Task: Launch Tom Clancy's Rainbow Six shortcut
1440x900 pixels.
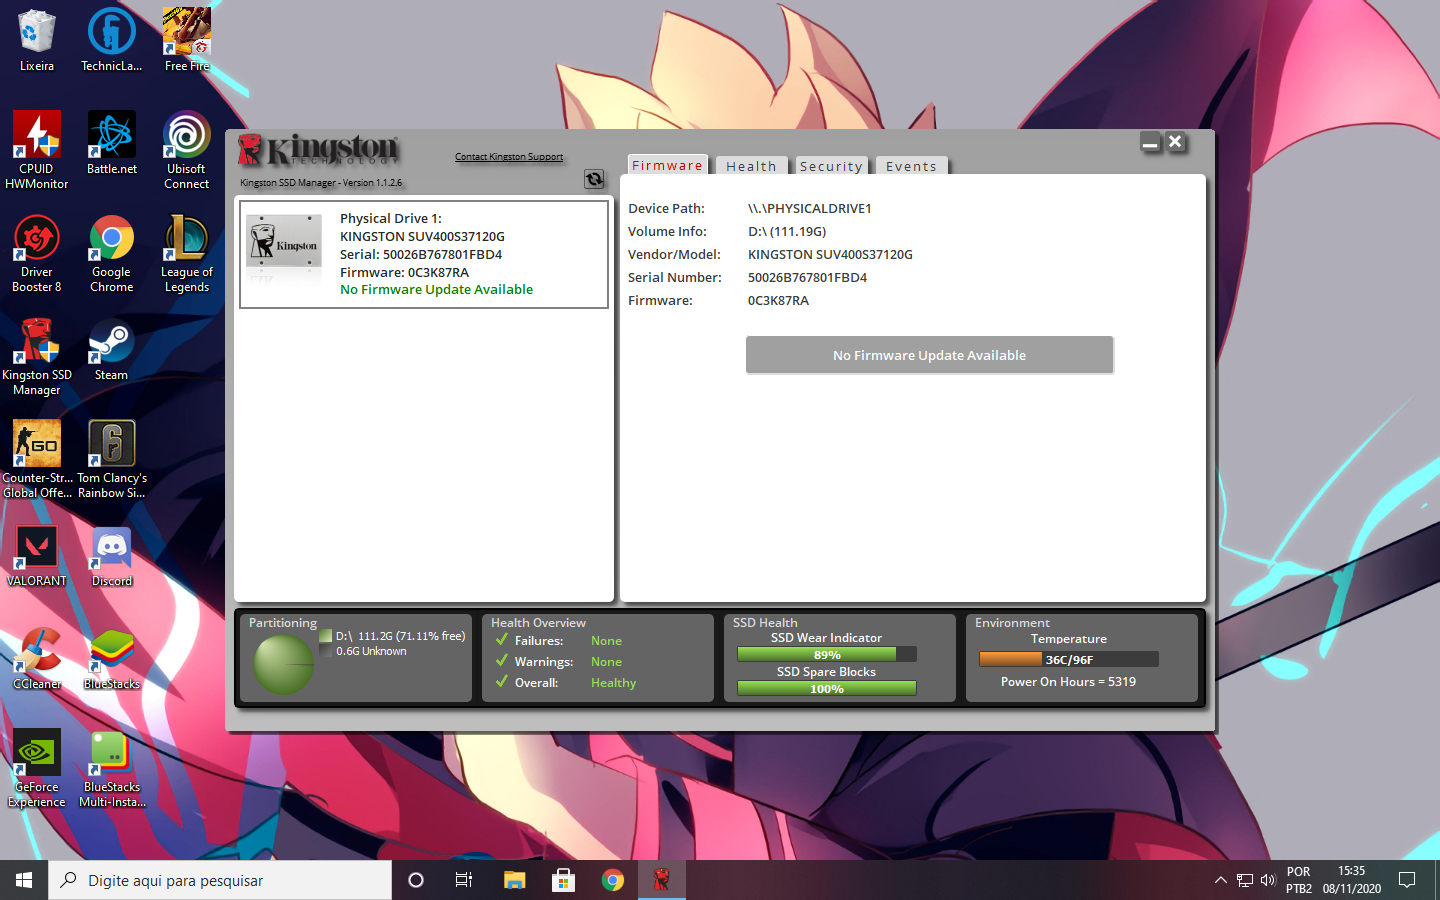Action: pyautogui.click(x=112, y=459)
